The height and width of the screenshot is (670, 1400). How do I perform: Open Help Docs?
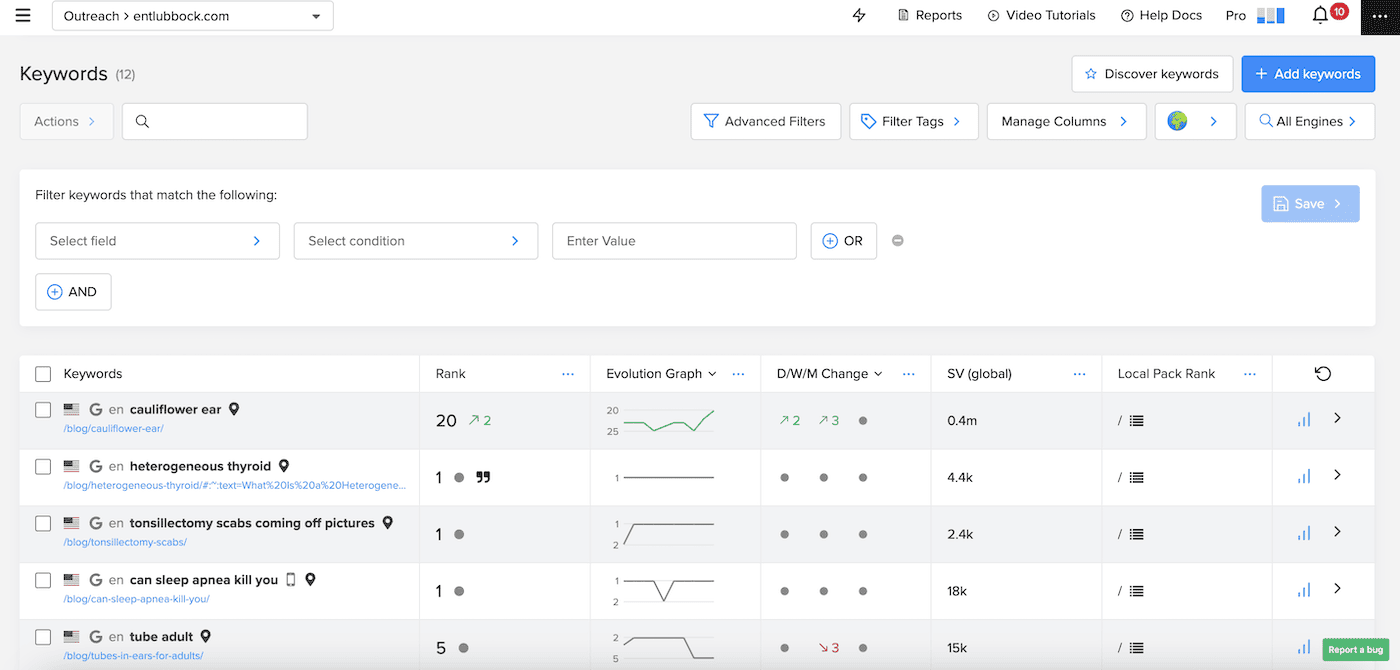(1161, 16)
